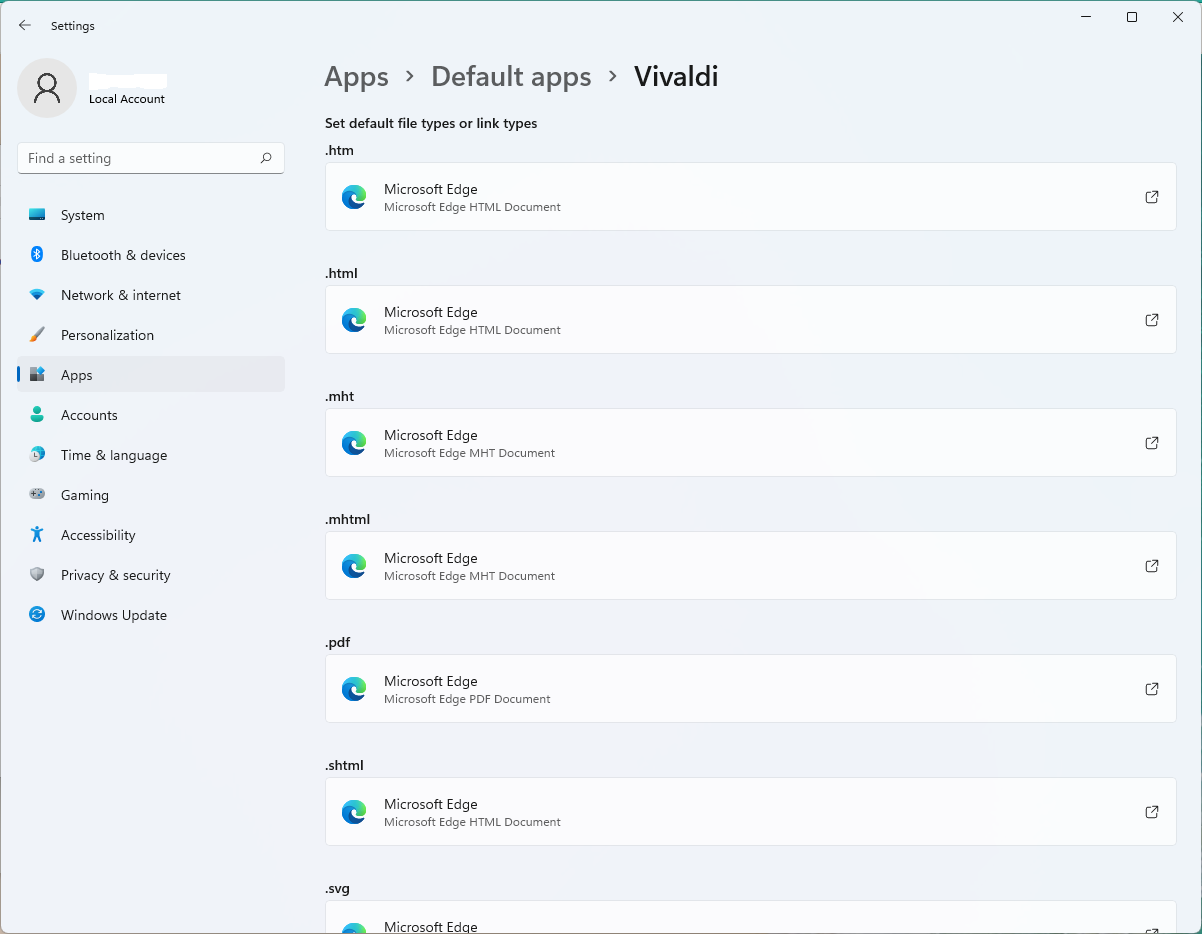Click the Windows Update sync icon
Viewport: 1202px width, 934px height.
click(37, 615)
